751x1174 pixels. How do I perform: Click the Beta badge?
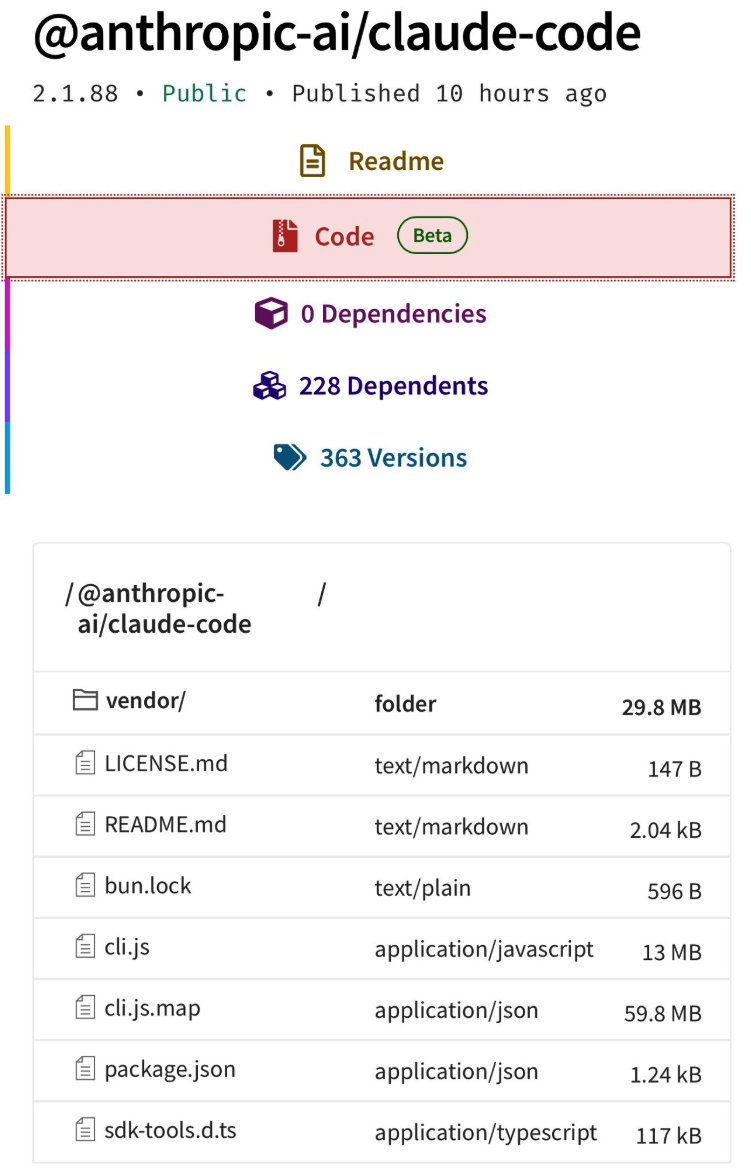432,236
